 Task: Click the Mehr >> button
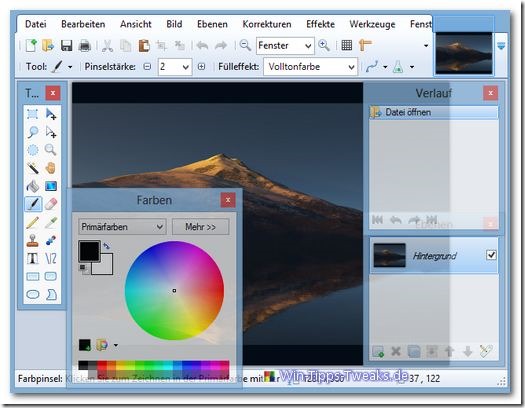pos(201,227)
